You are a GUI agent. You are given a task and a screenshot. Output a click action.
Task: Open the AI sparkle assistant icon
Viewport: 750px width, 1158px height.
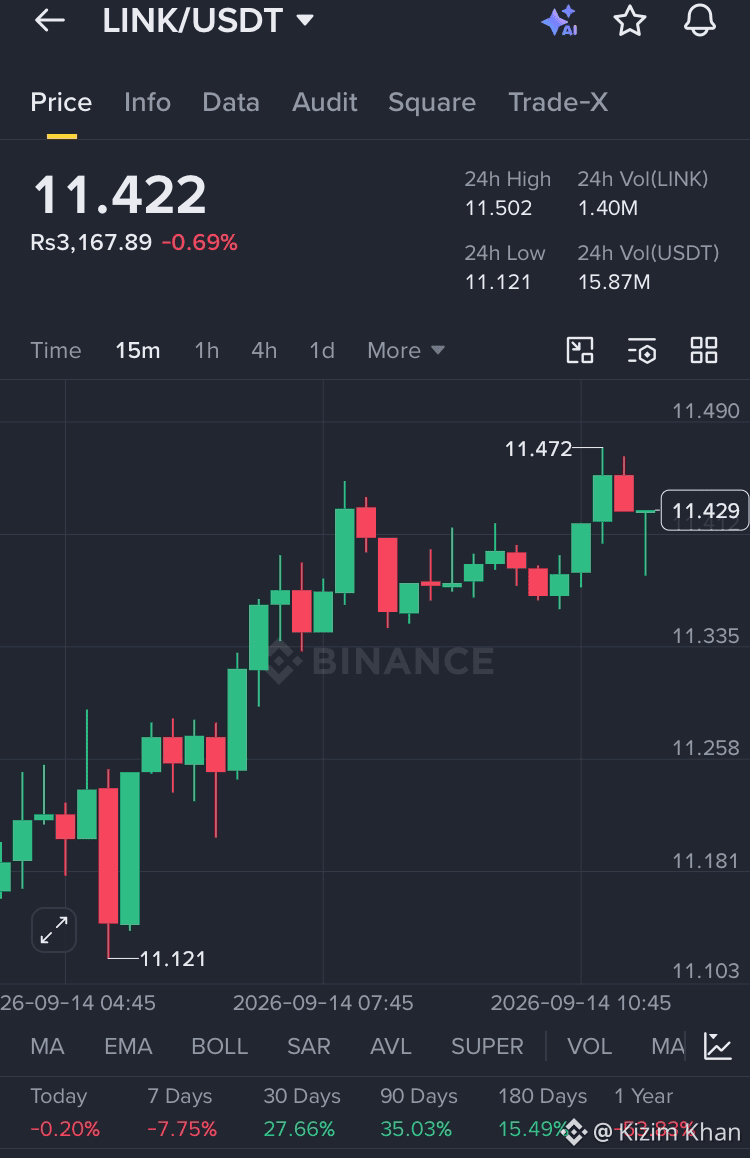click(560, 20)
